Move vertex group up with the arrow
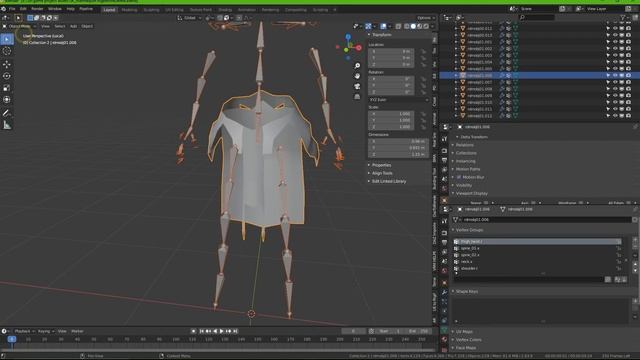The width and height of the screenshot is (640, 360). 635,264
